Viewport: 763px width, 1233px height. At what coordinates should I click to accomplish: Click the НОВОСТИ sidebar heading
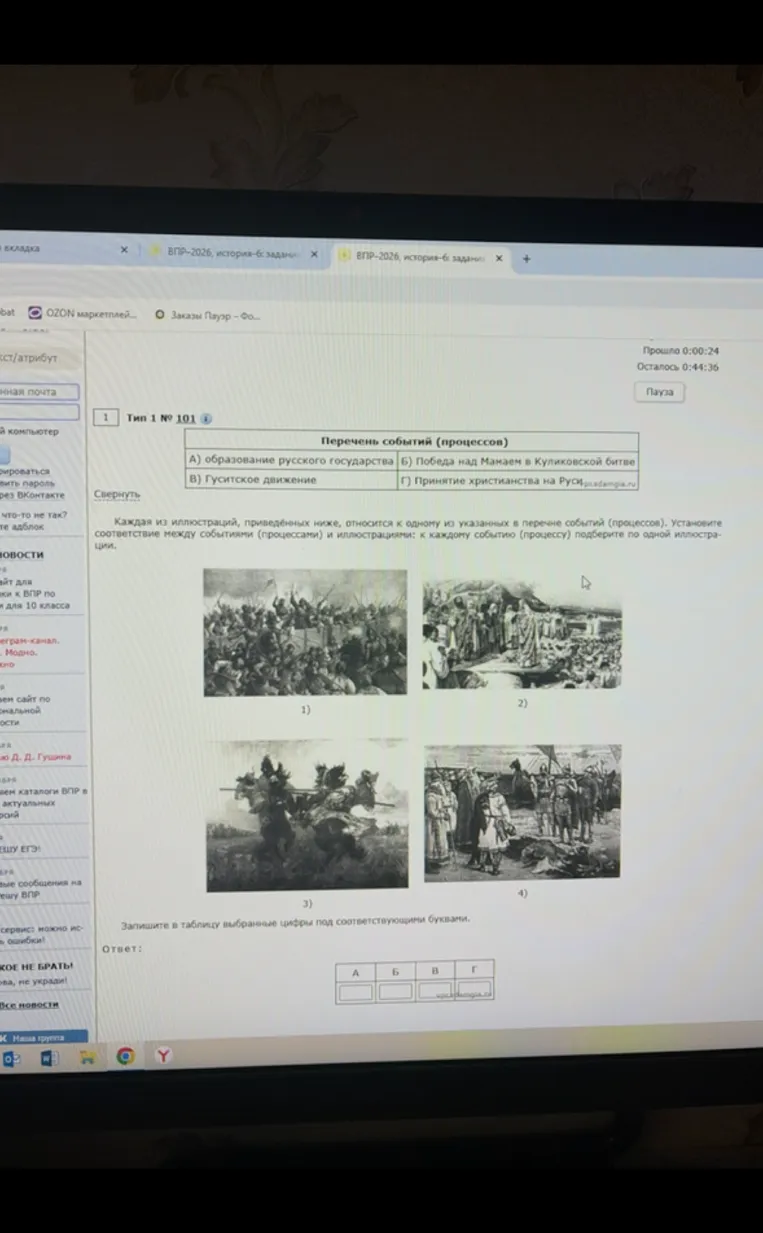click(x=22, y=554)
